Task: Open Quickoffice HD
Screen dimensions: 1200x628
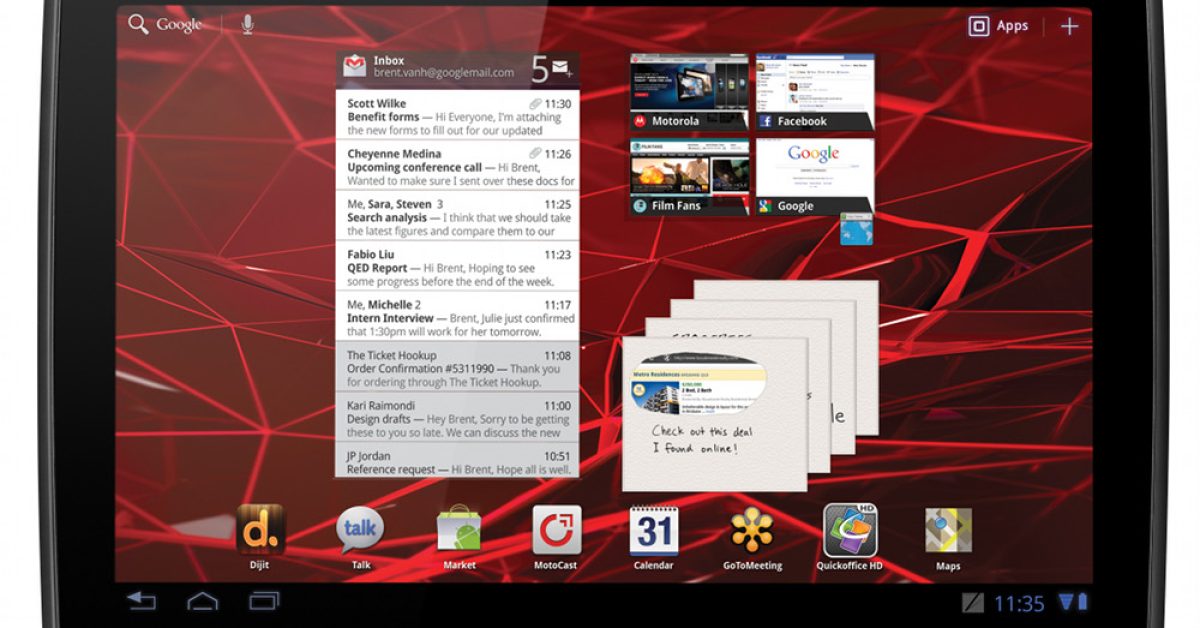Action: pos(850,531)
